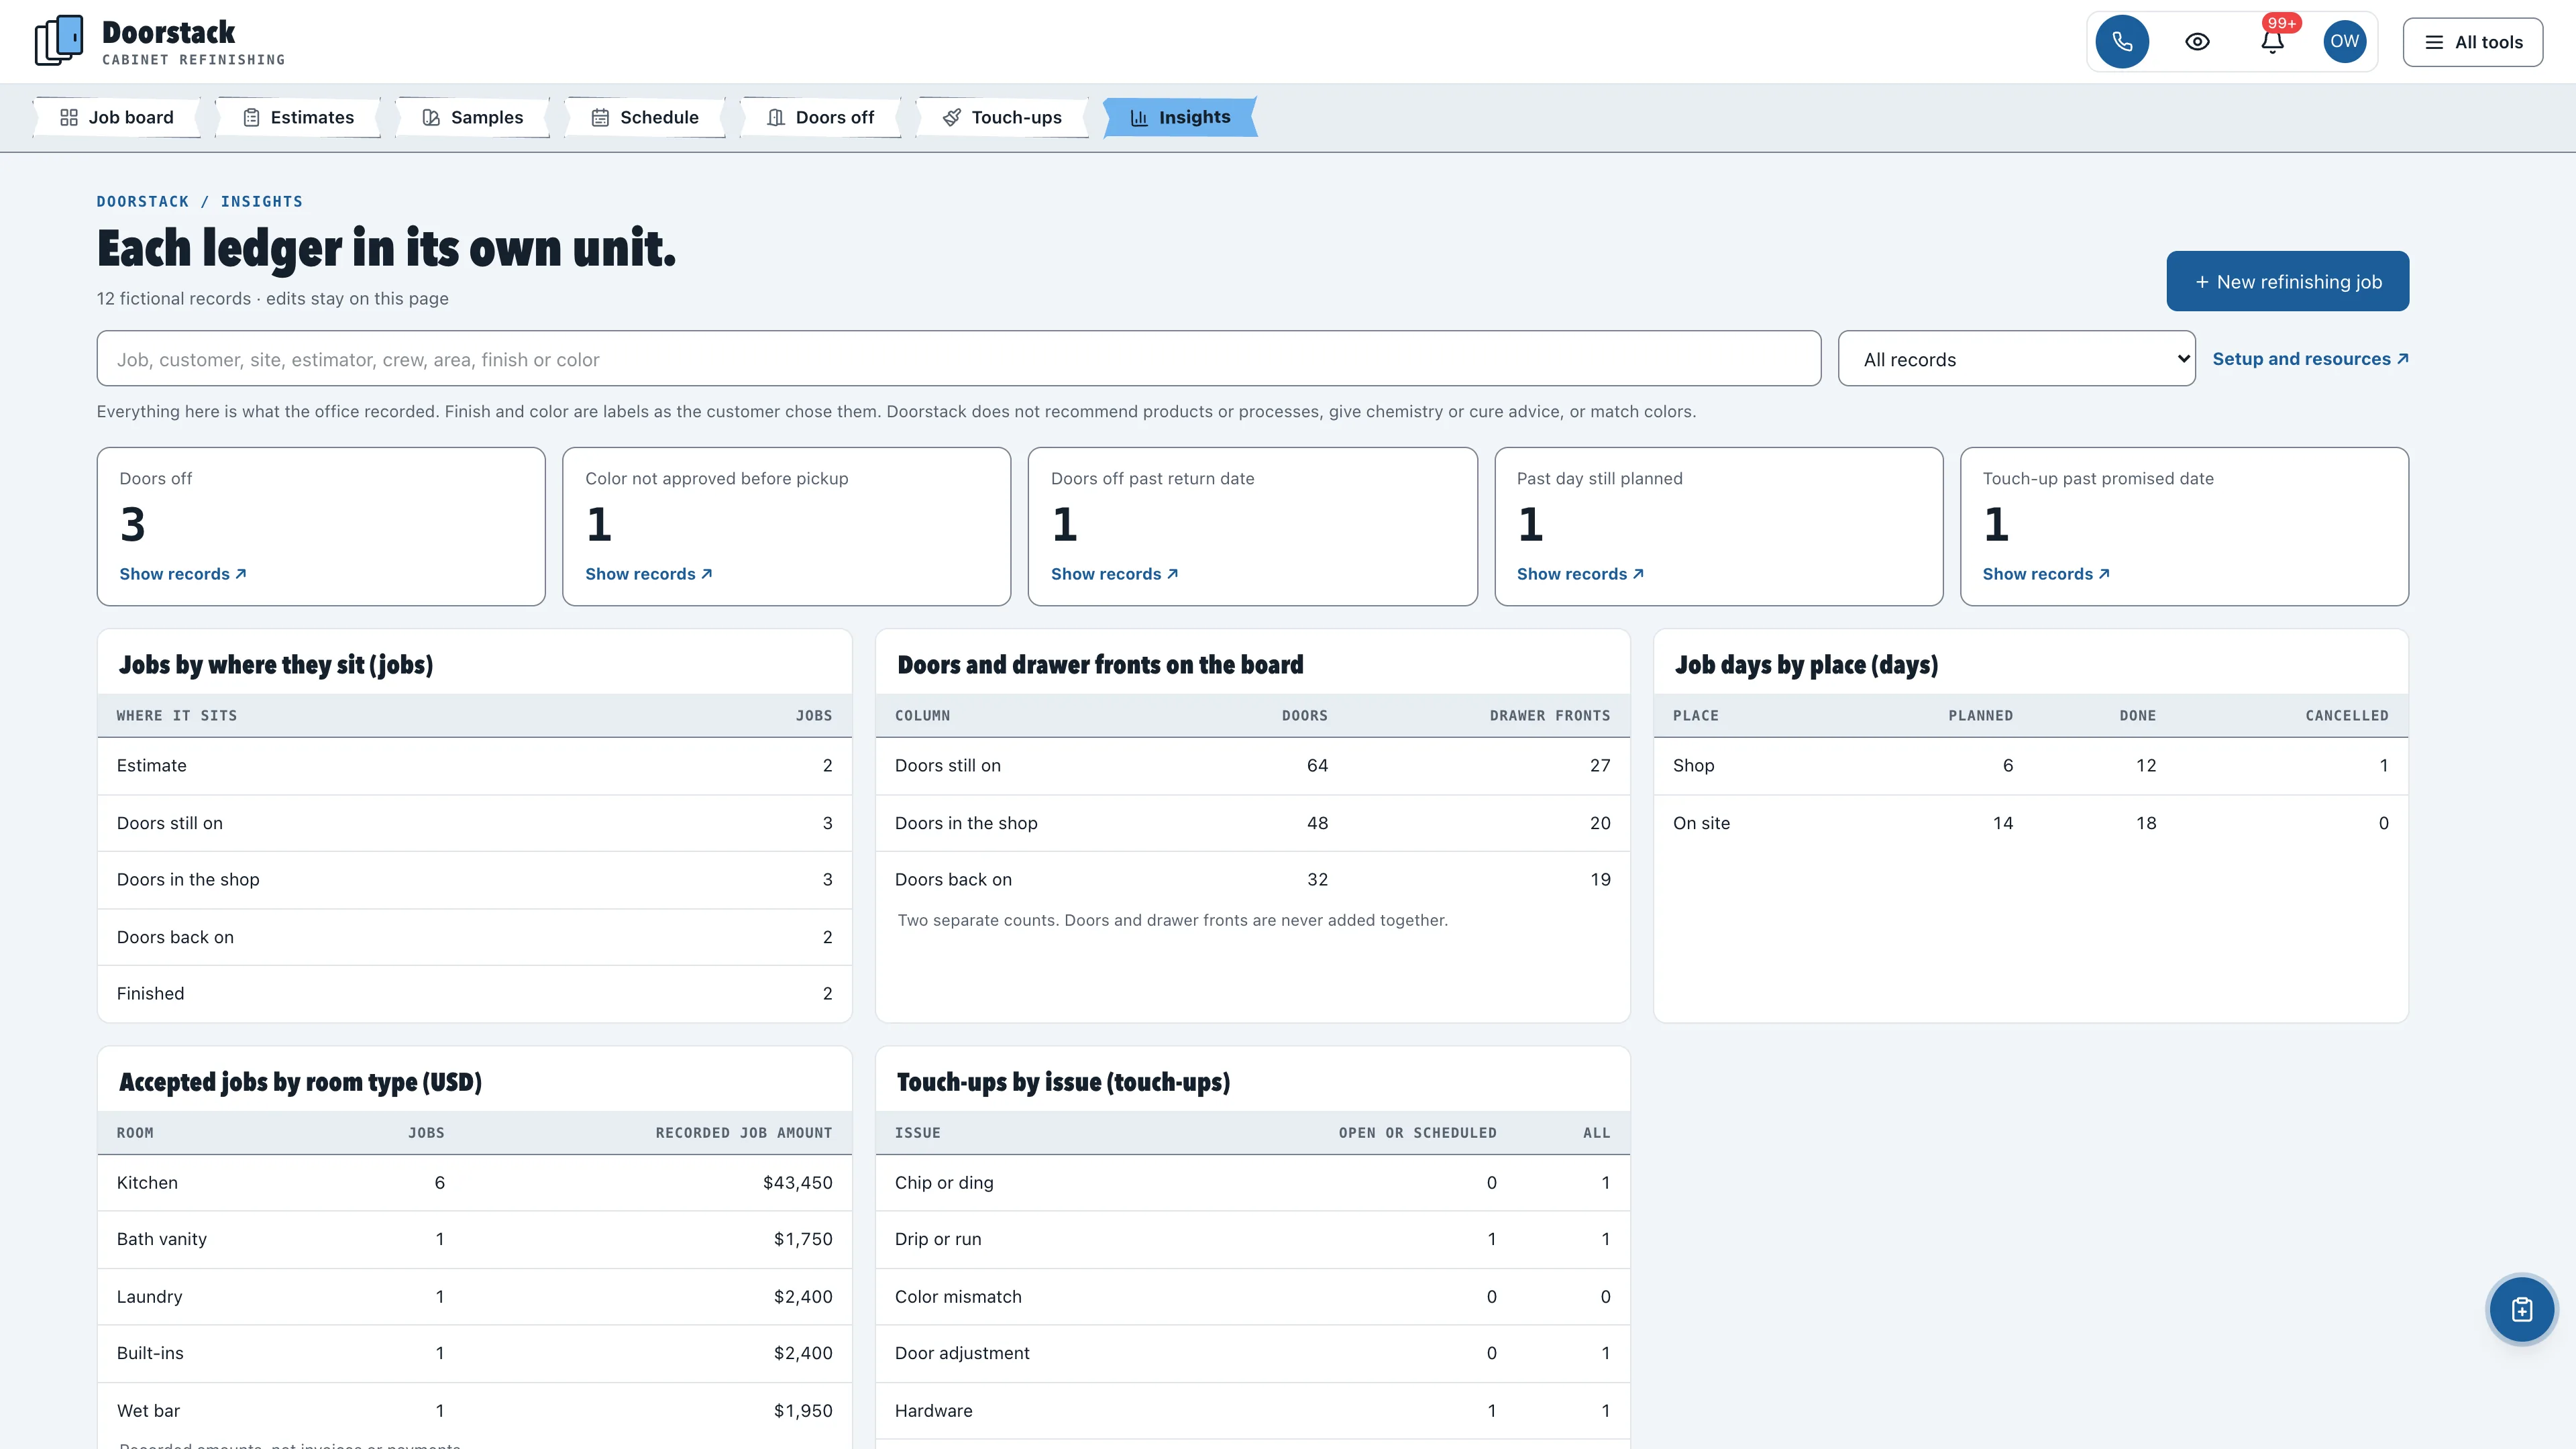Click the floating clipboard button
The height and width of the screenshot is (1449, 2576).
2521,1309
